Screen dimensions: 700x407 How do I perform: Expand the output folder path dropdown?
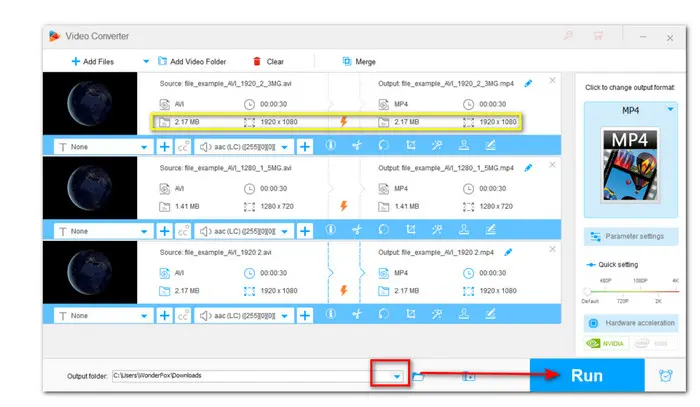(x=397, y=376)
